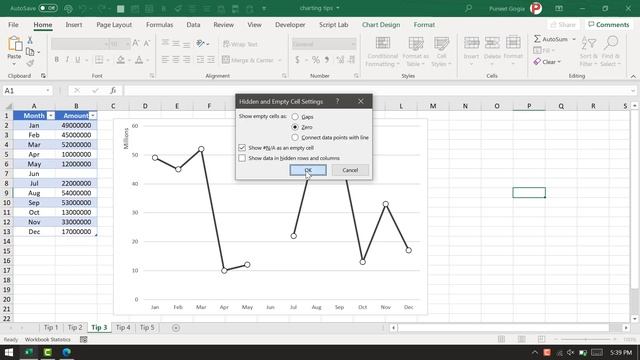Click the Fill Color bucket icon

click(x=120, y=60)
